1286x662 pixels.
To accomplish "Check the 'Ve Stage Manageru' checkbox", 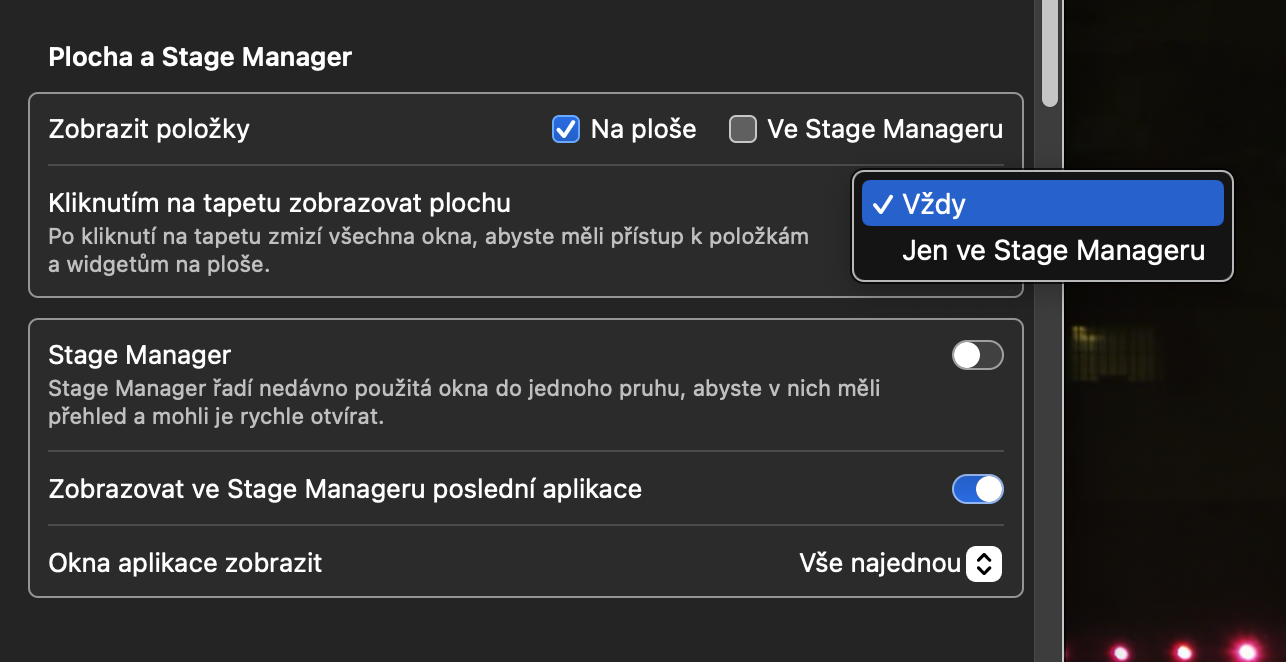I will coord(743,129).
